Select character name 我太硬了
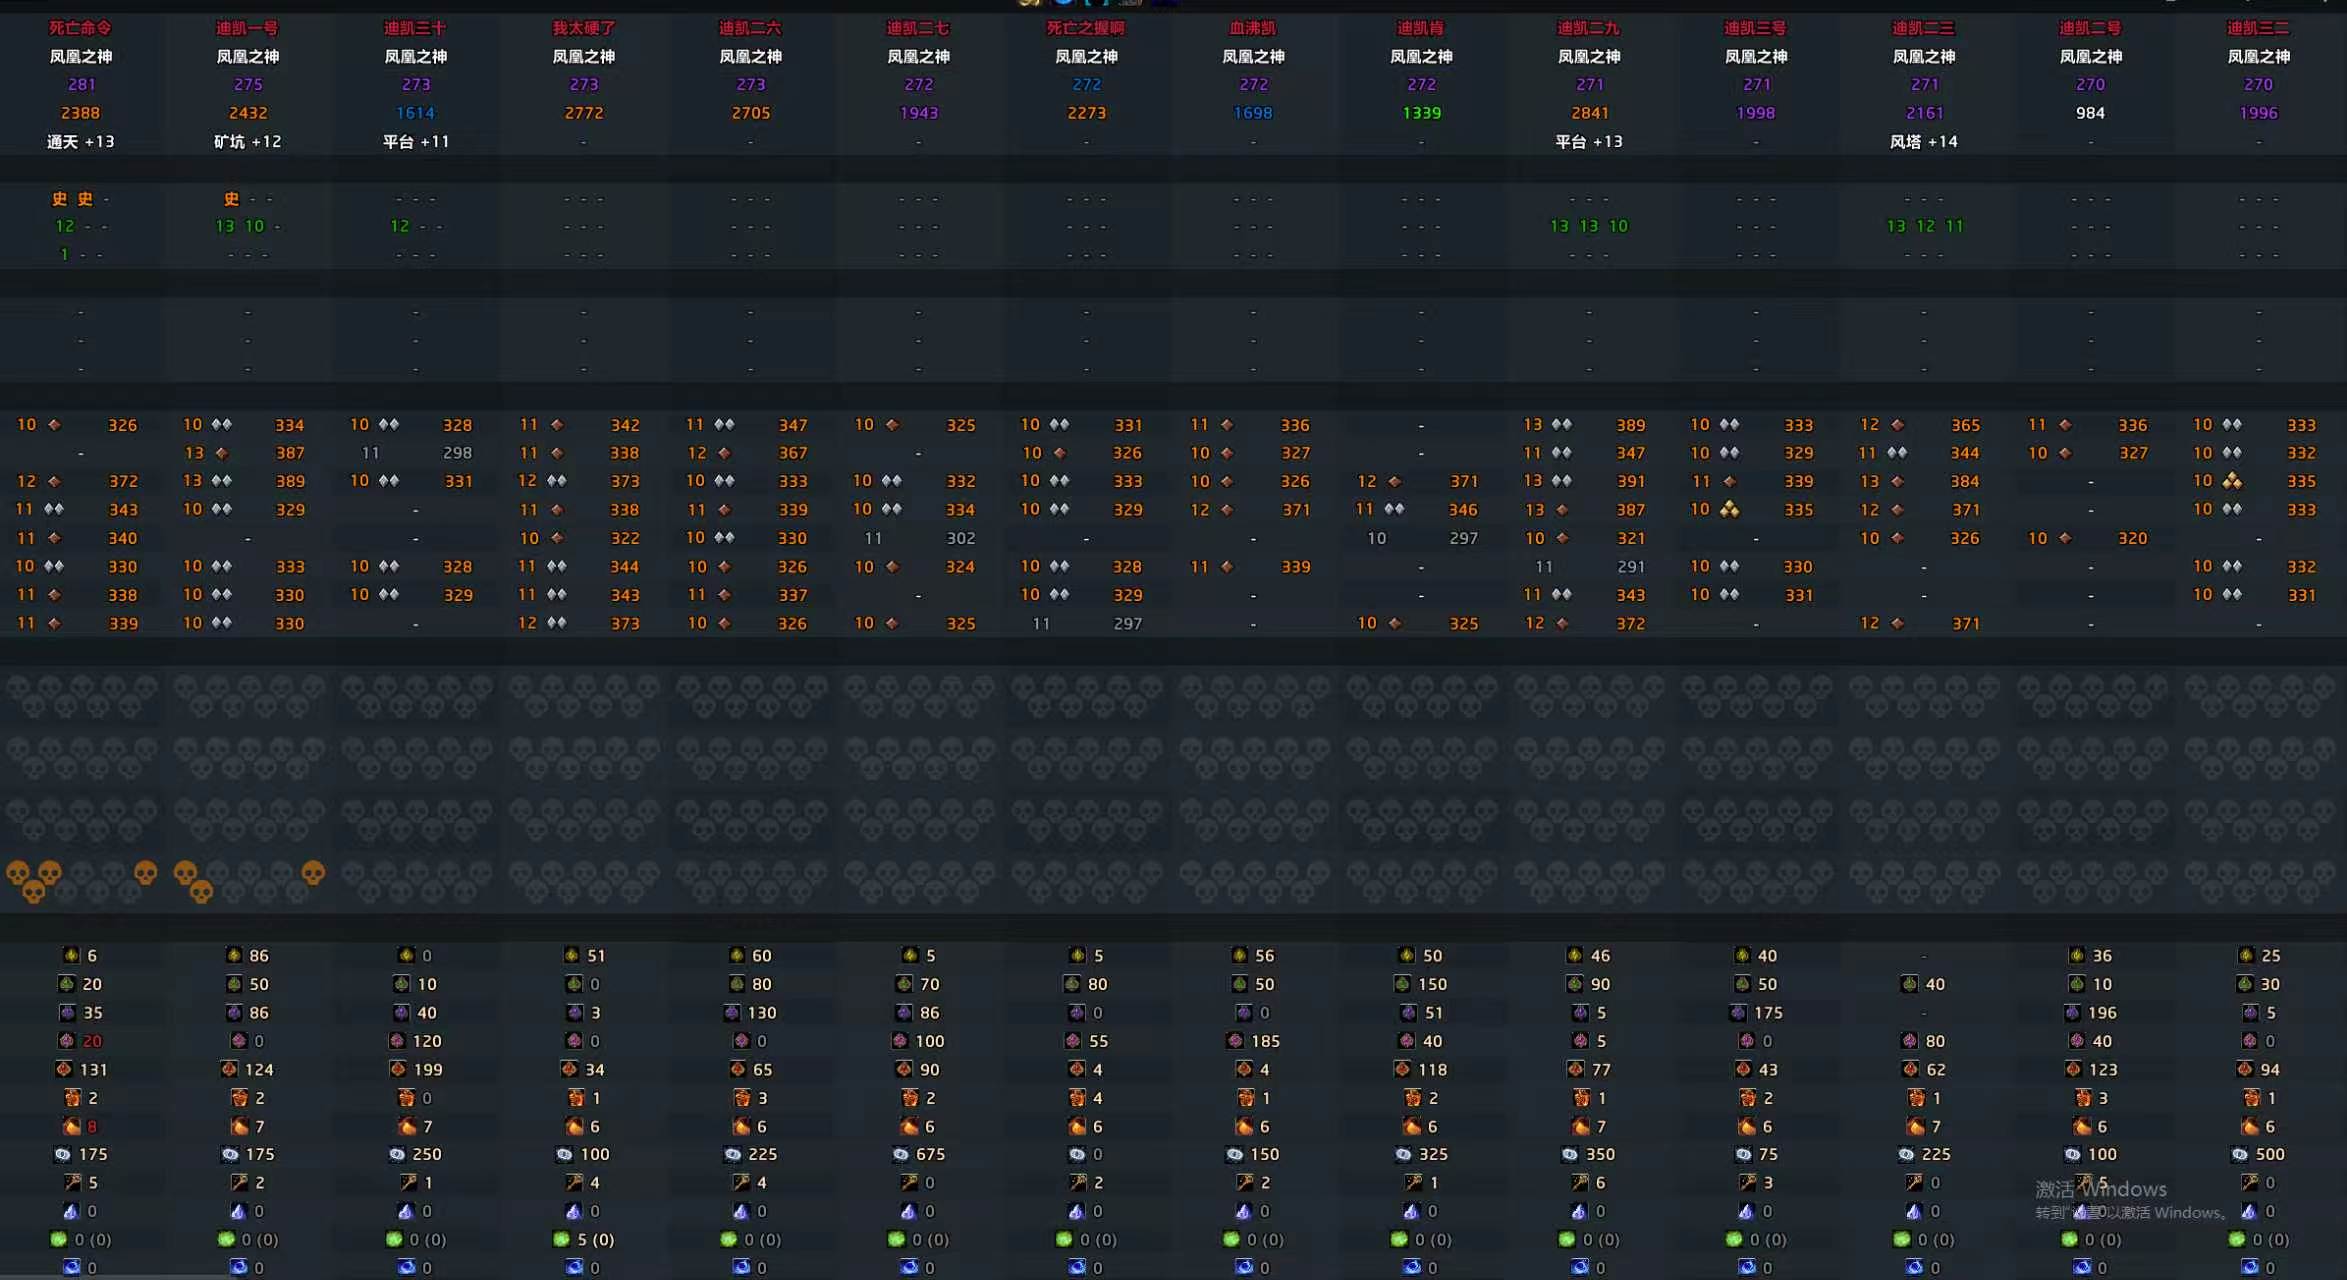Image resolution: width=2347 pixels, height=1280 pixels. click(584, 28)
